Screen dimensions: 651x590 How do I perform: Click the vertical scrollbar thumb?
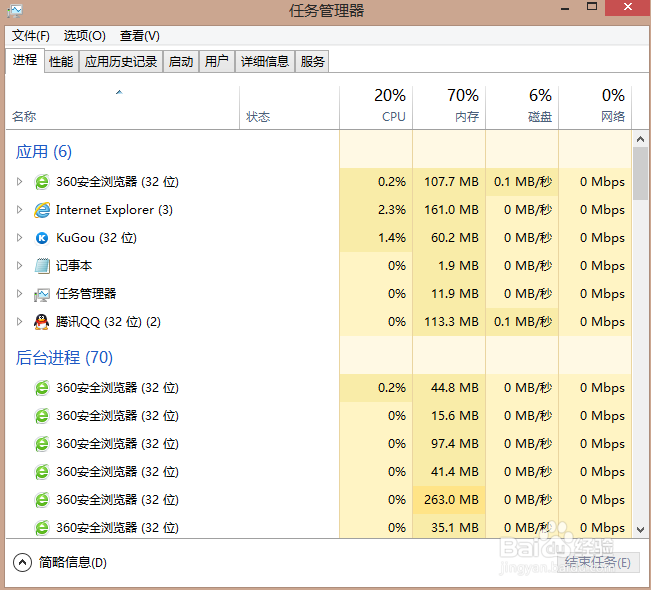tap(640, 174)
